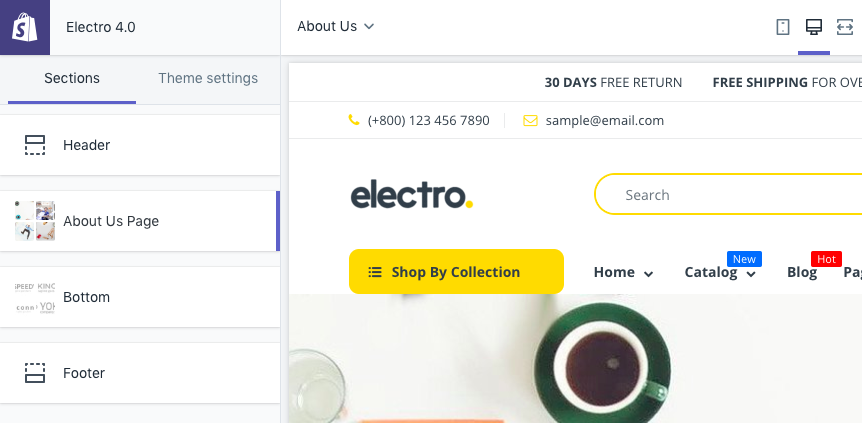
Task: Click the yellow envelope email icon
Action: (x=530, y=120)
